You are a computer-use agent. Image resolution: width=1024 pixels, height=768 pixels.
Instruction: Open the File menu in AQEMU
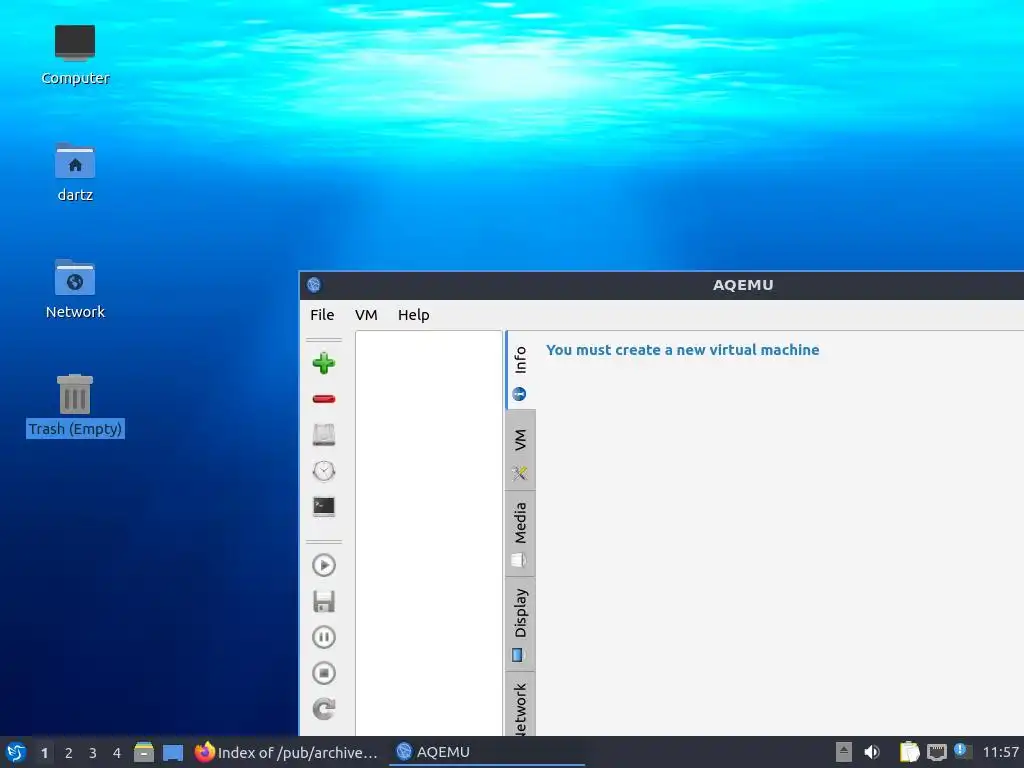coord(322,315)
